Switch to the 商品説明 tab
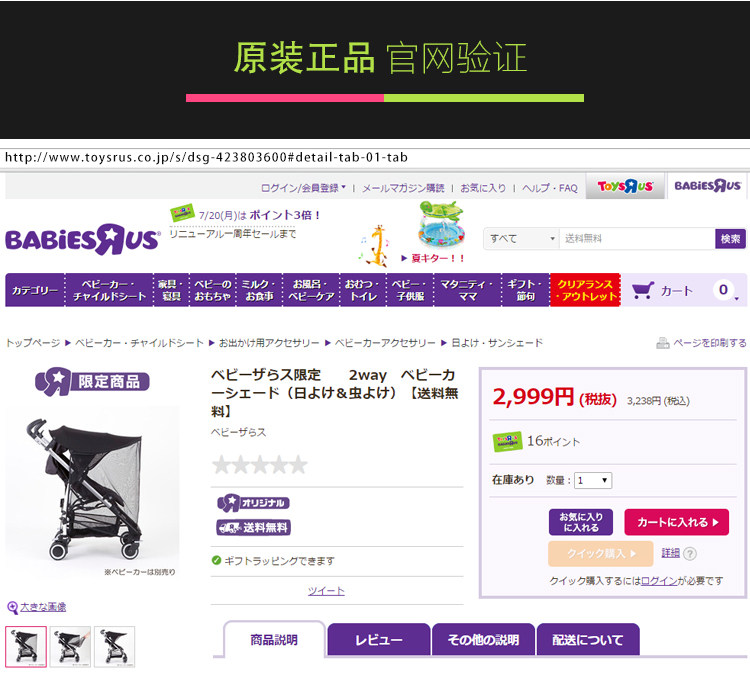Screen dimensions: 750x679 274,639
